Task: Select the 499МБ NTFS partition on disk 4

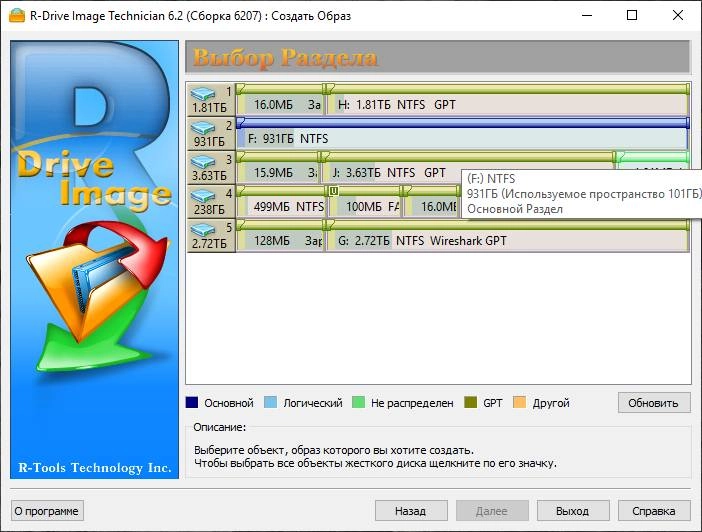Action: point(282,202)
